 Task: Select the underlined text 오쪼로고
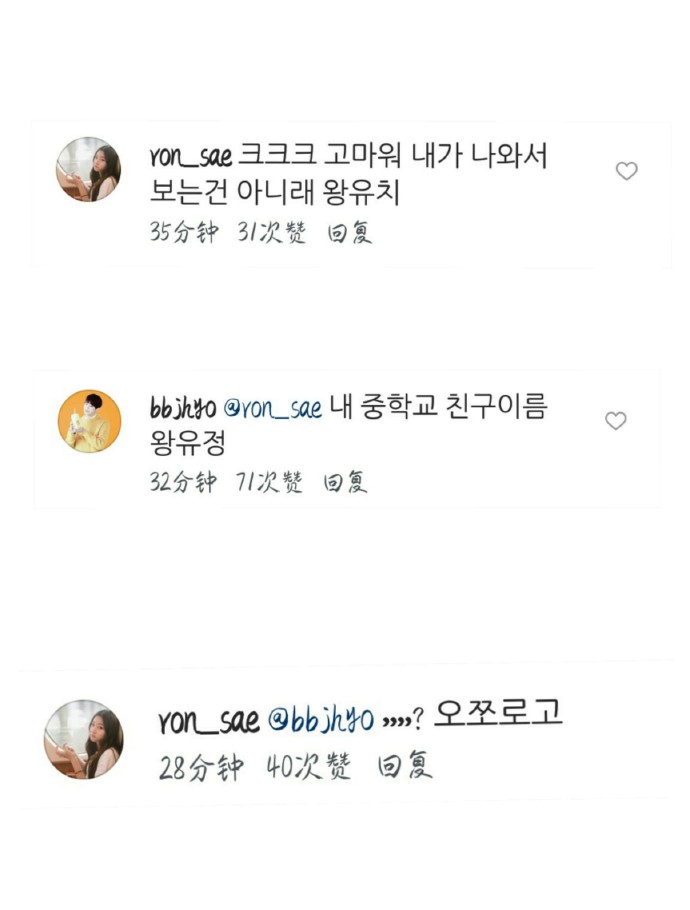(498, 712)
